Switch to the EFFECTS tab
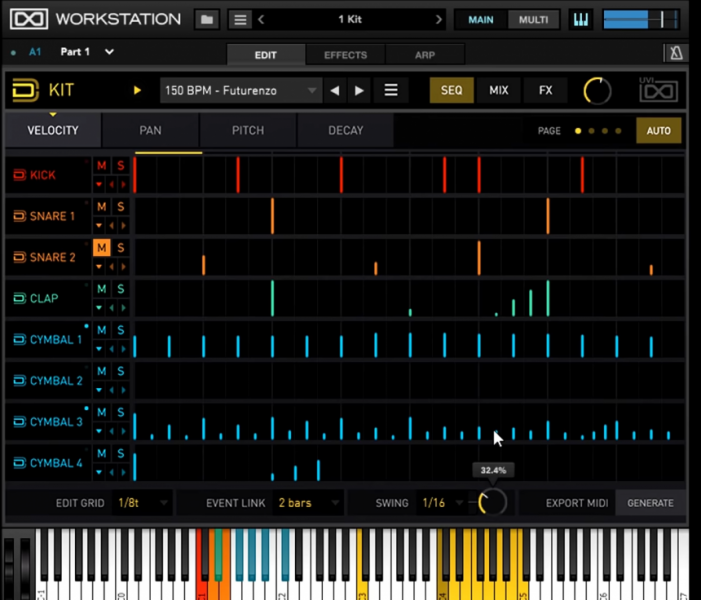Image resolution: width=701 pixels, height=600 pixels. point(345,55)
